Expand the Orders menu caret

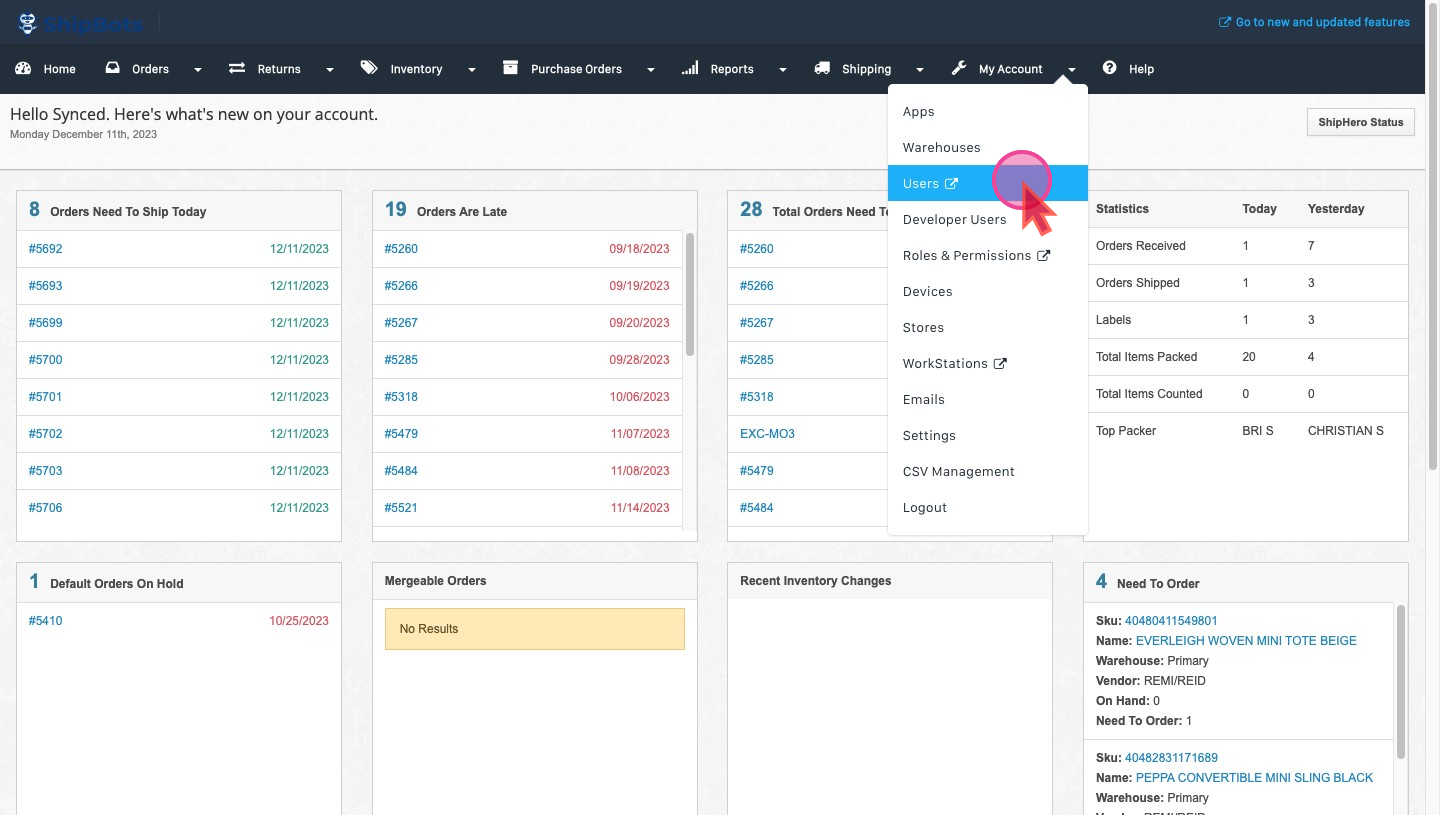tap(198, 70)
